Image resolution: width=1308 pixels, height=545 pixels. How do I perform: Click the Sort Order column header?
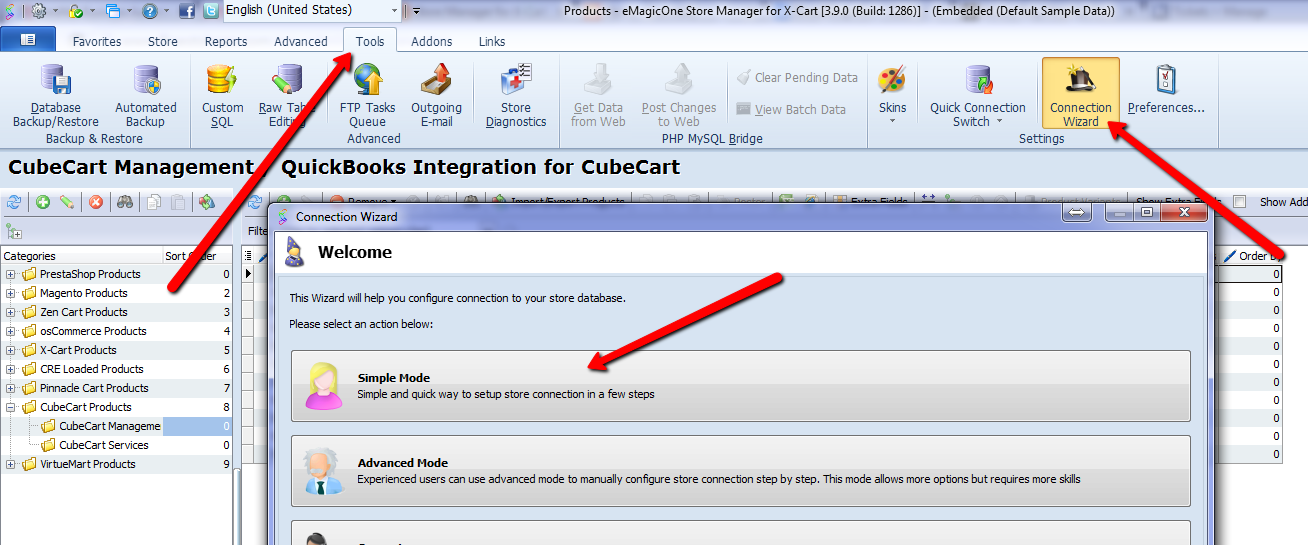click(x=197, y=256)
